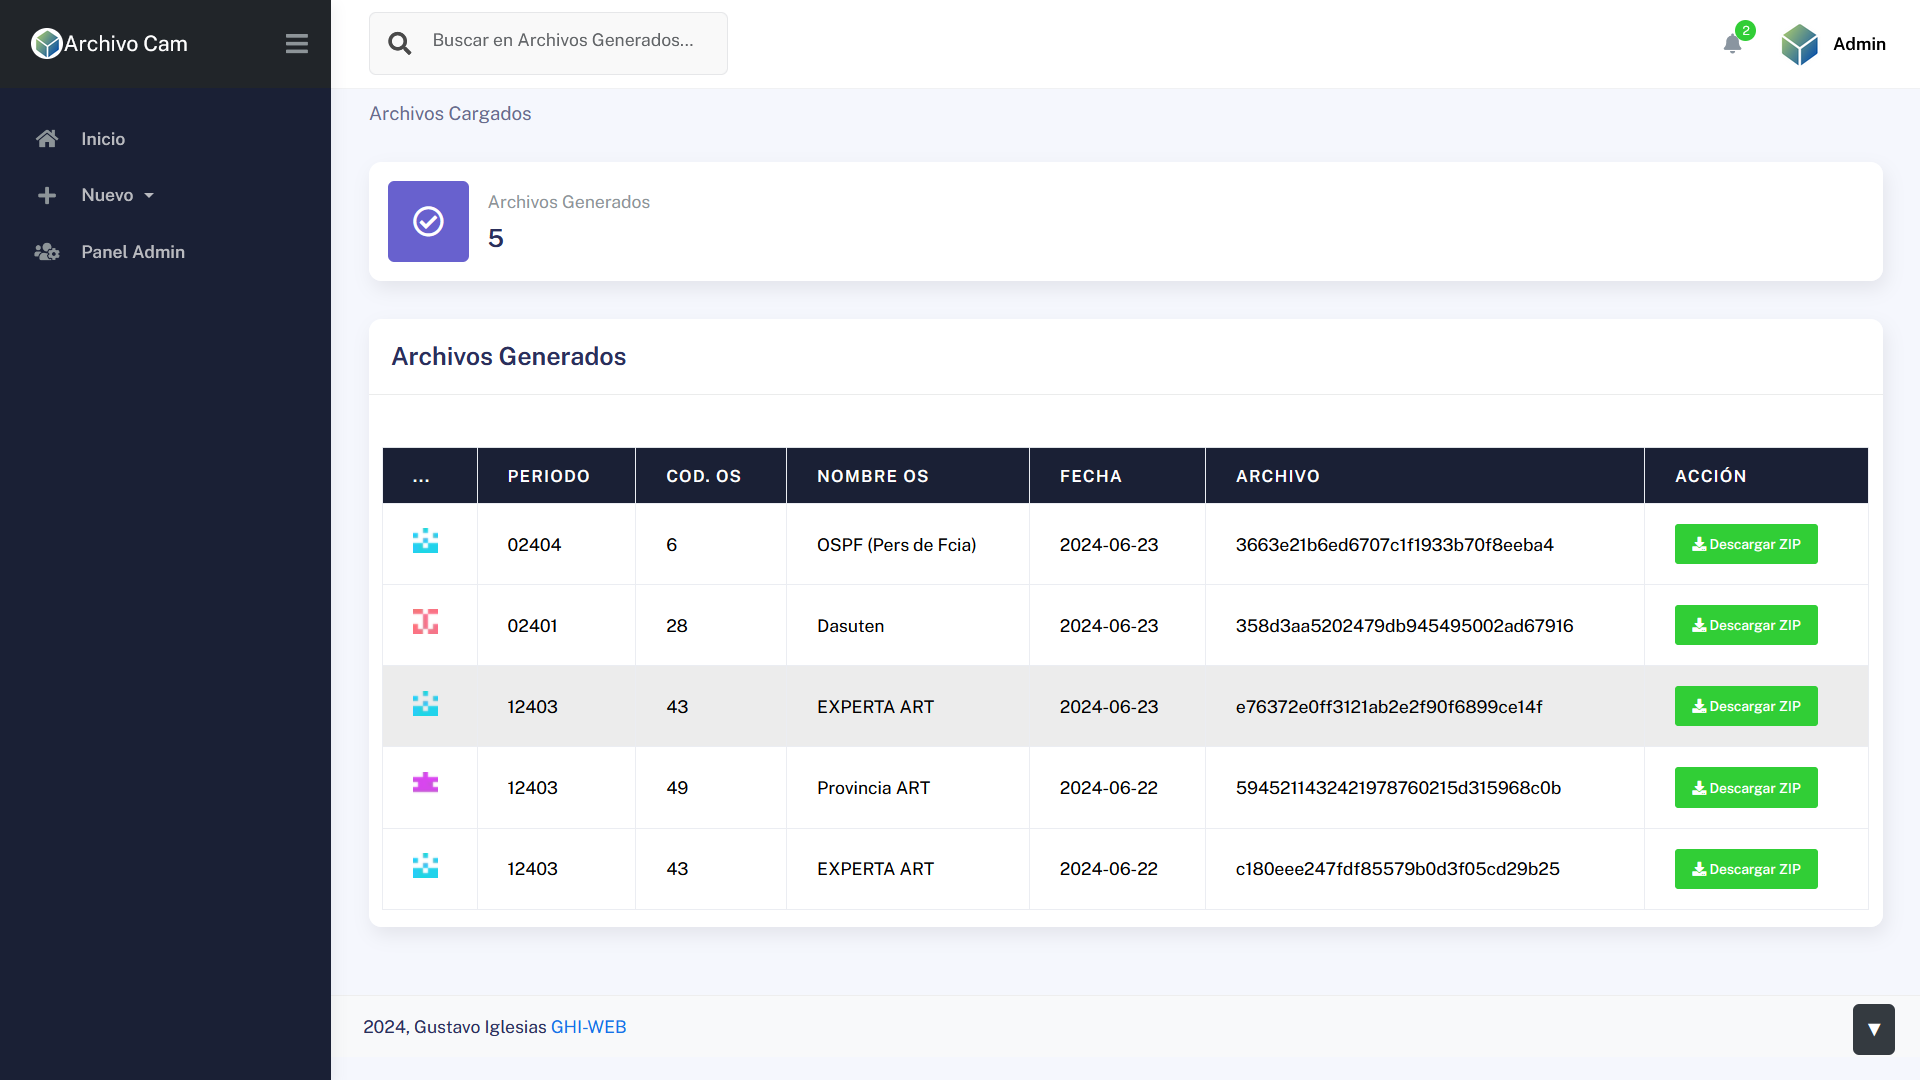Click the notification badge showing 2

click(x=1745, y=30)
